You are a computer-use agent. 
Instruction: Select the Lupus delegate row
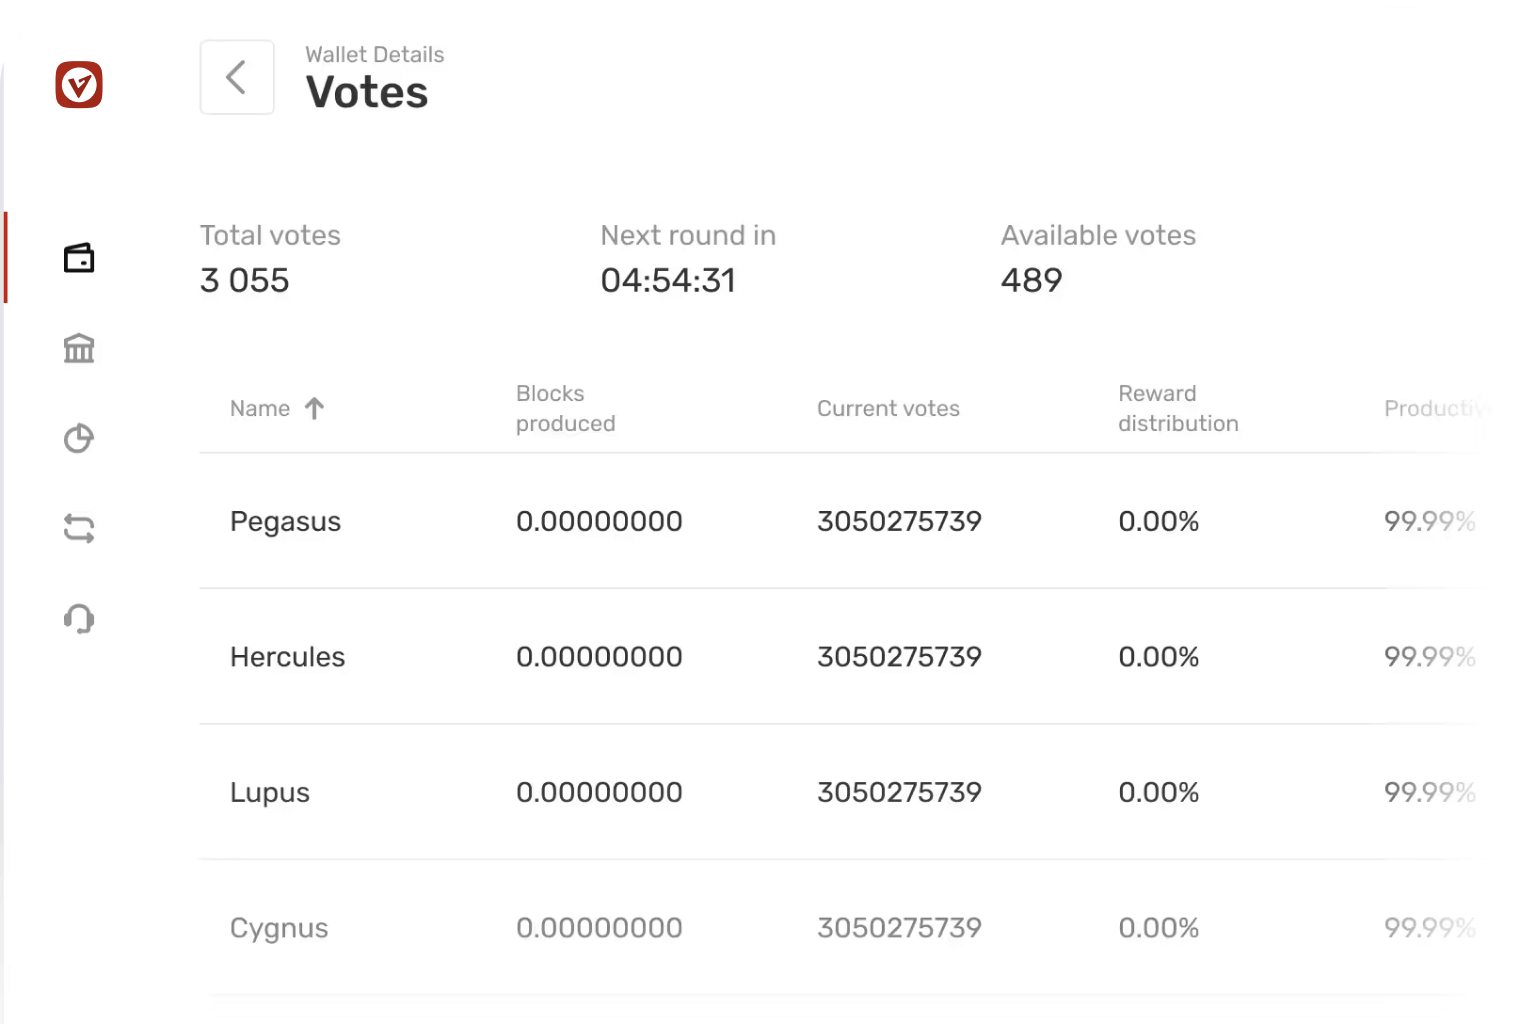point(270,792)
